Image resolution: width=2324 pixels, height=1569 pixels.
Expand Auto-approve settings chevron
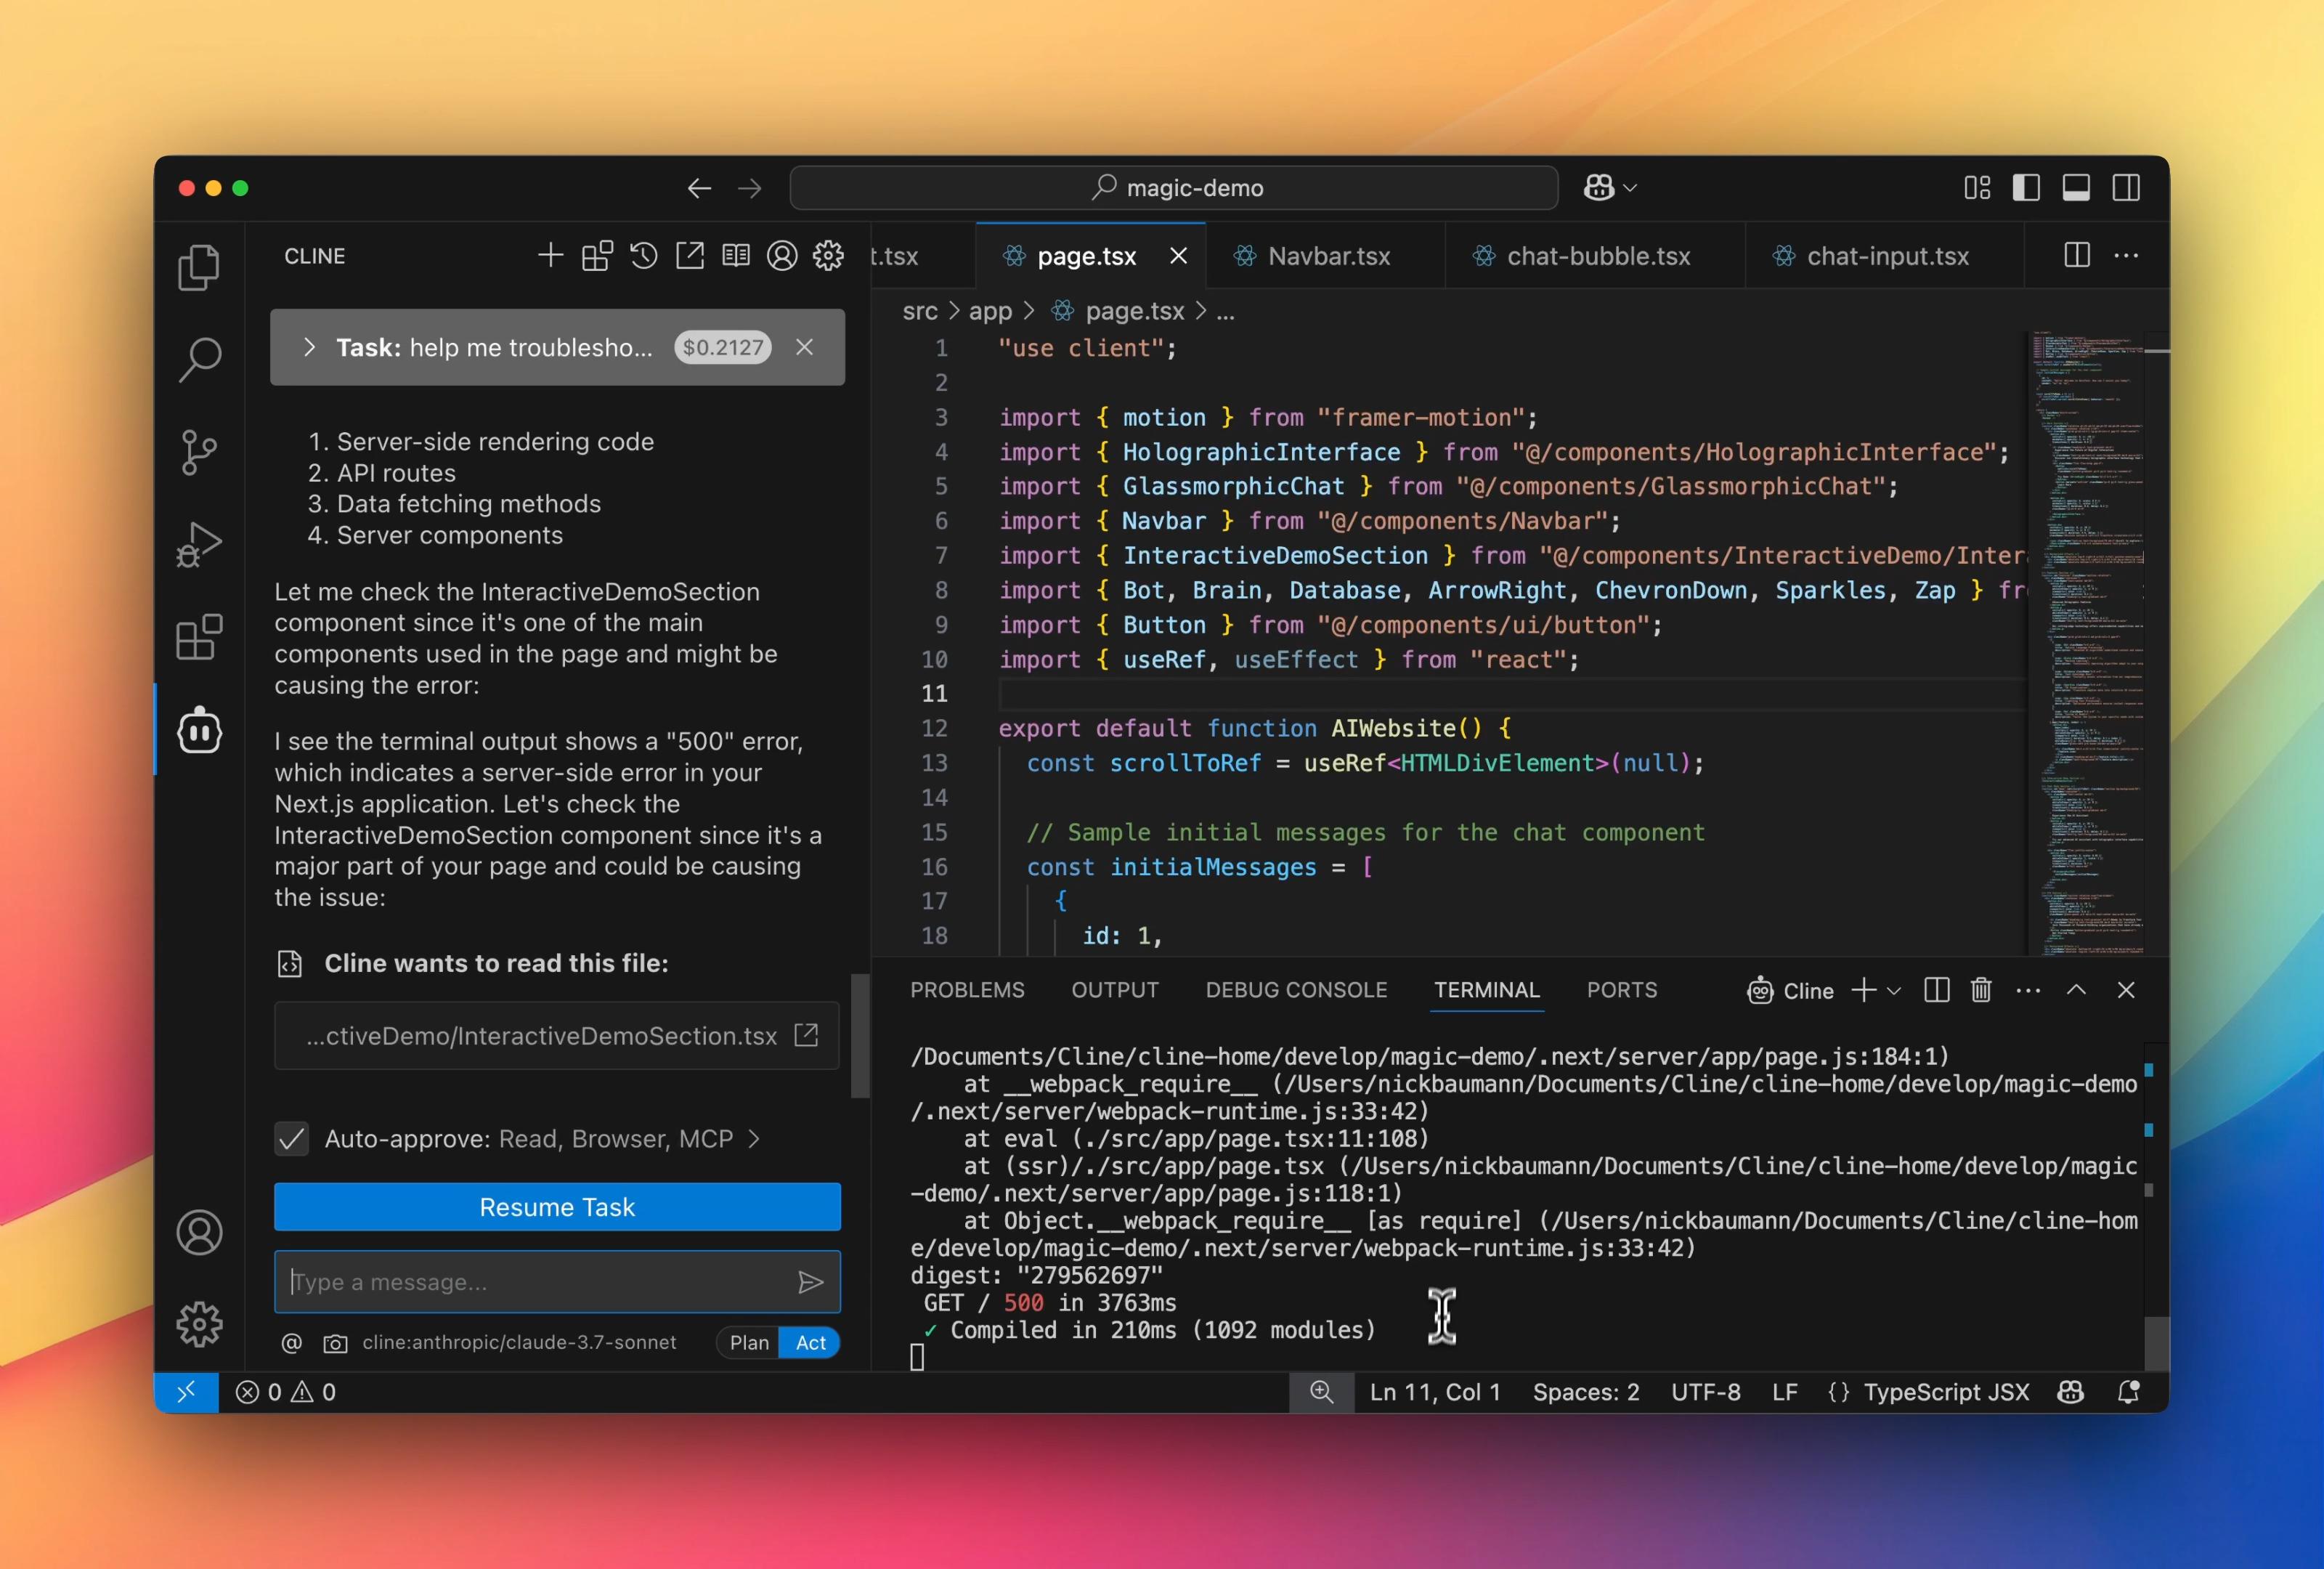[755, 1139]
